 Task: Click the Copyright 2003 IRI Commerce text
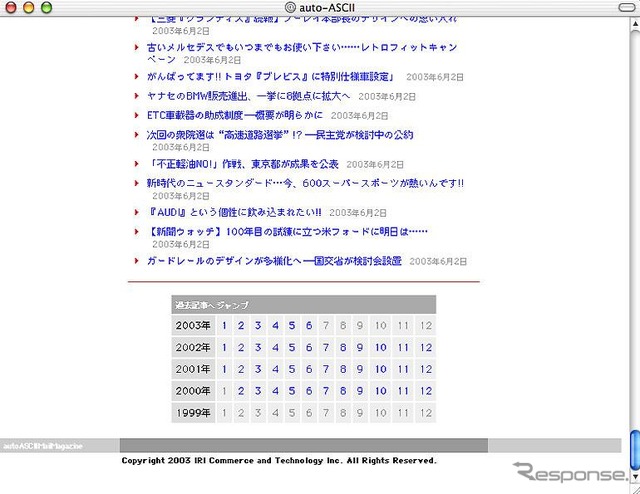[279, 461]
